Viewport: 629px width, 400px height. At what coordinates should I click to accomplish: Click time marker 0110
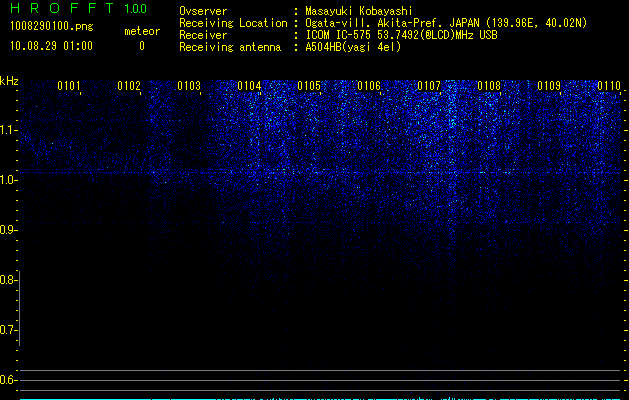coord(609,86)
